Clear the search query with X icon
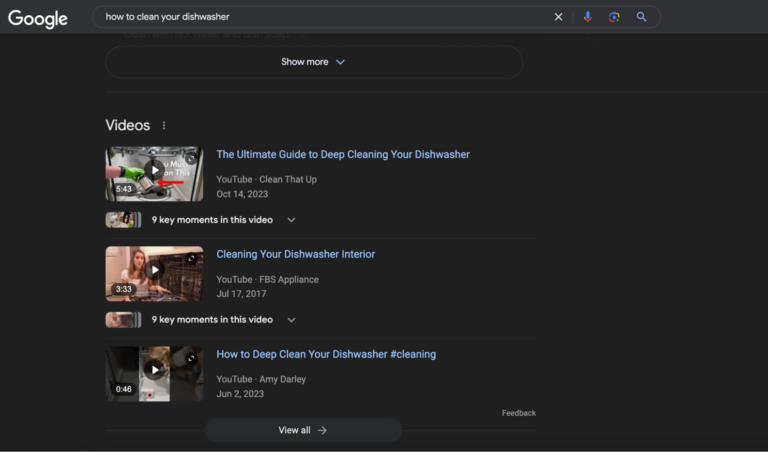Image resolution: width=768 pixels, height=452 pixels. [558, 17]
